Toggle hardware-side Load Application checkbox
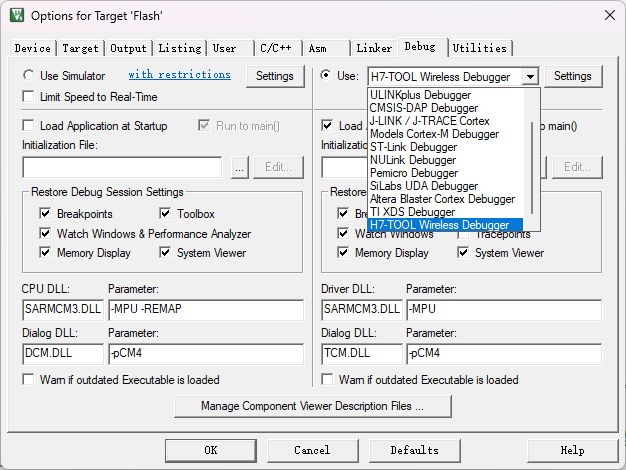Image resolution: width=626 pixels, height=470 pixels. coord(327,126)
